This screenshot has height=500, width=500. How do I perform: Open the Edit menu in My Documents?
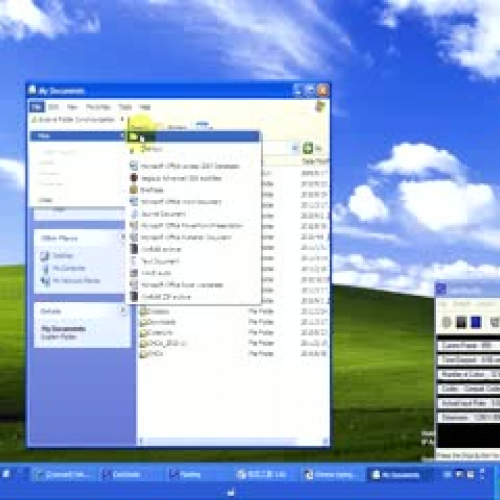tap(53, 107)
